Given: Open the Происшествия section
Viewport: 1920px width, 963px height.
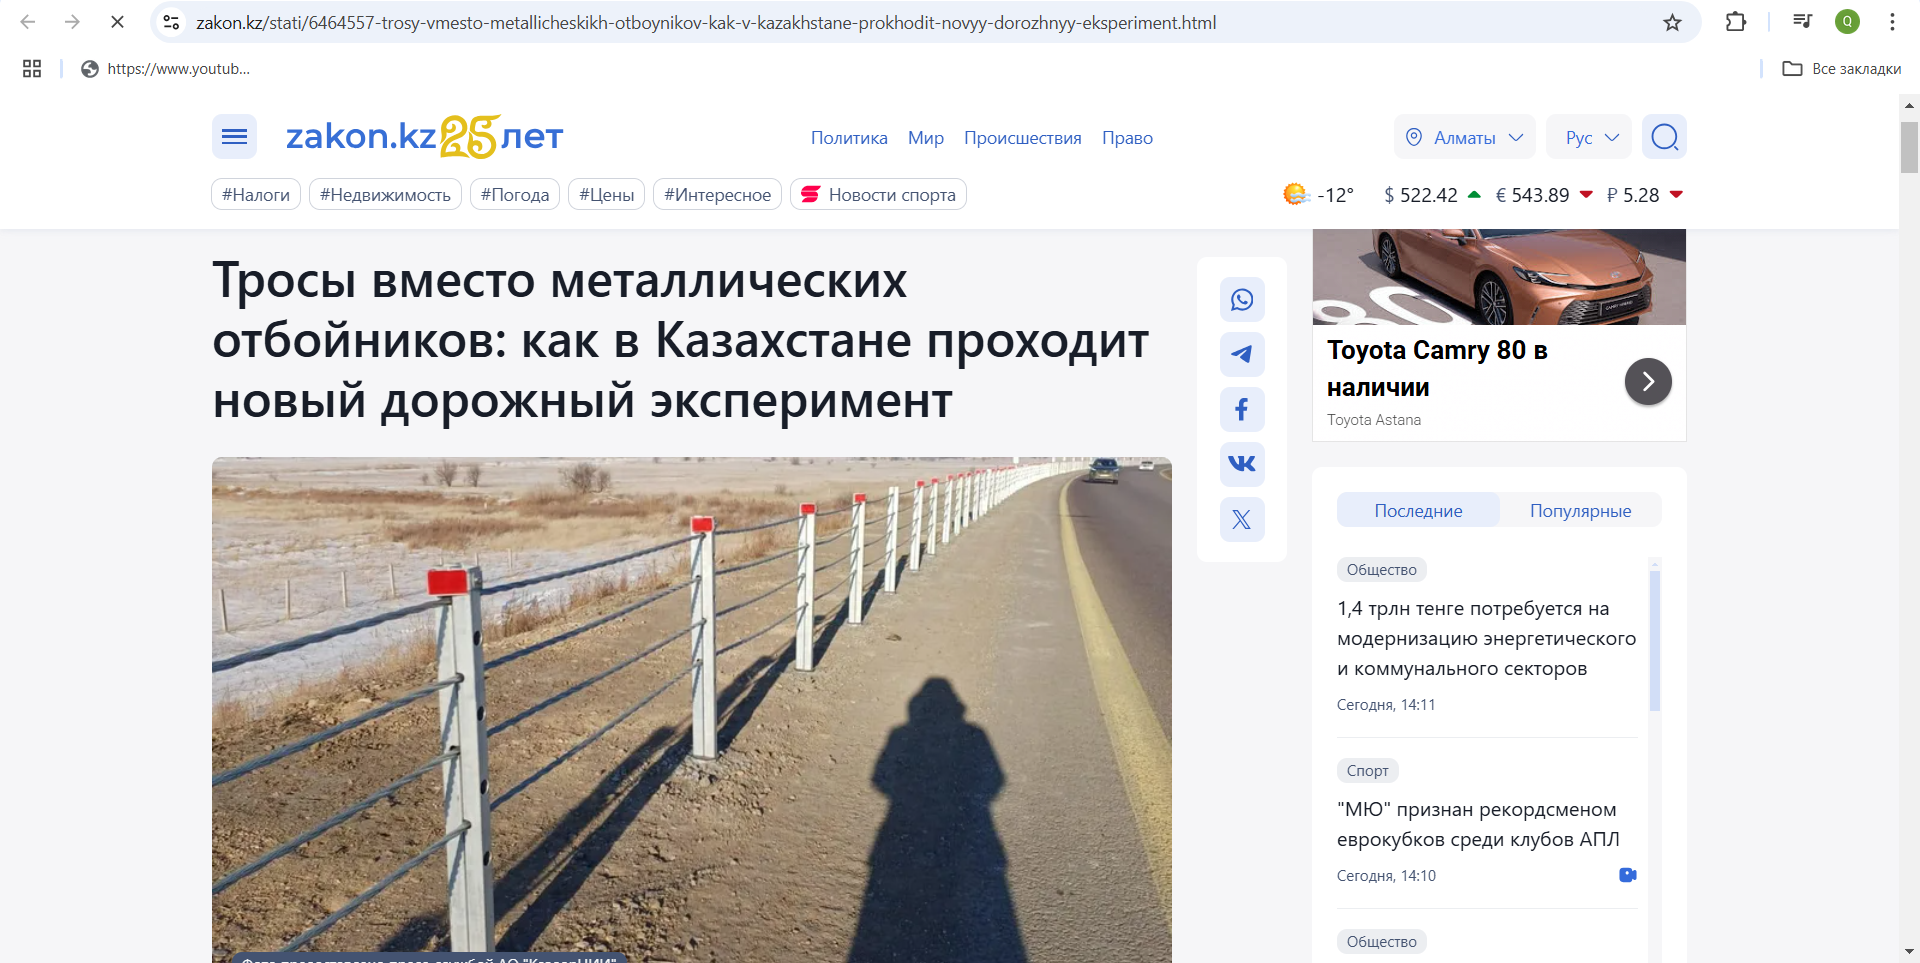Looking at the screenshot, I should pos(1023,138).
